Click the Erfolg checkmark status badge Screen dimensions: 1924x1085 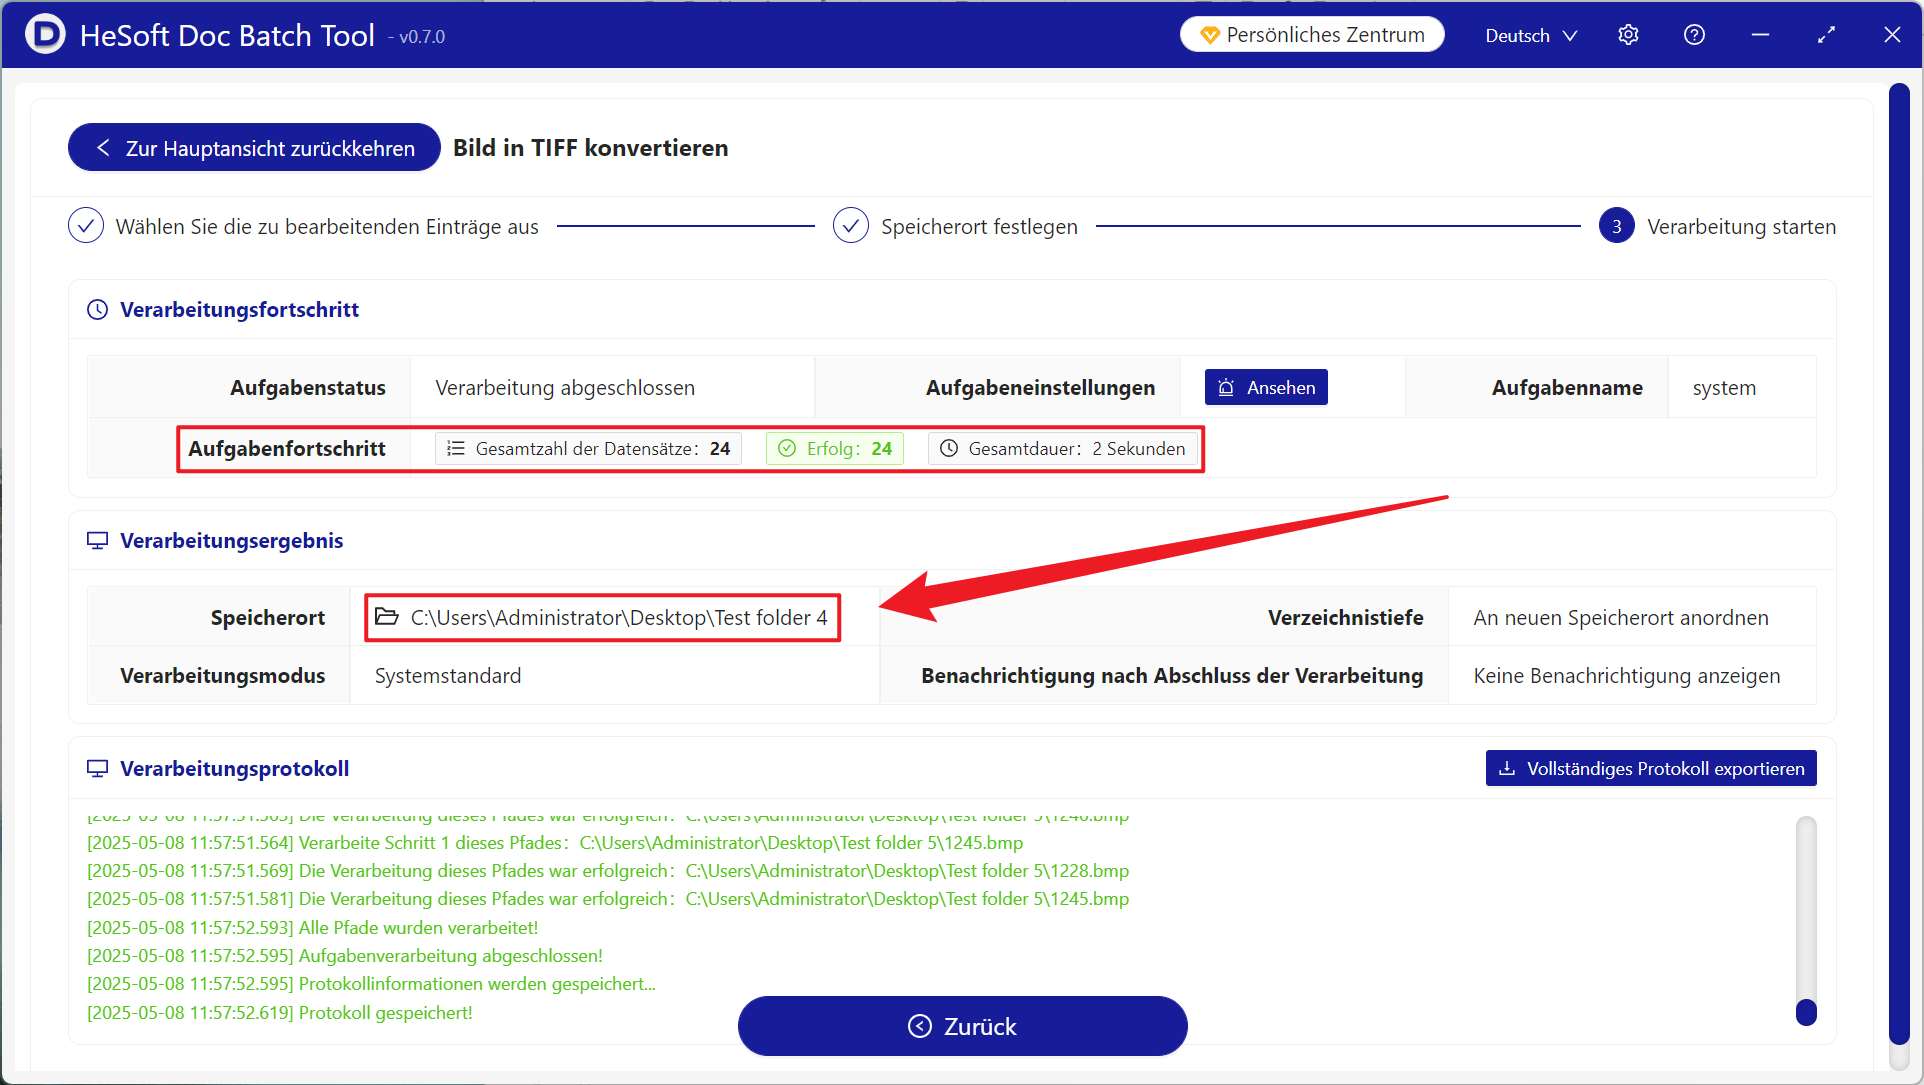click(x=835, y=449)
